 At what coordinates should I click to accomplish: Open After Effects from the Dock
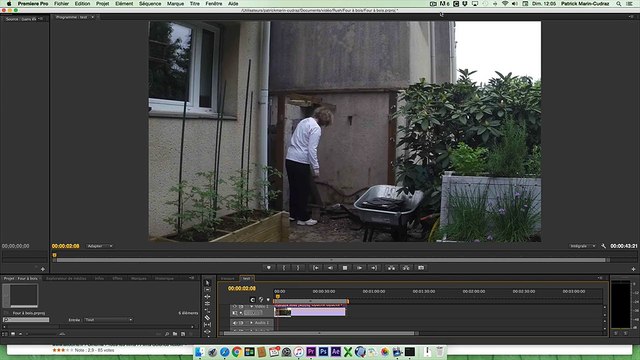click(336, 351)
